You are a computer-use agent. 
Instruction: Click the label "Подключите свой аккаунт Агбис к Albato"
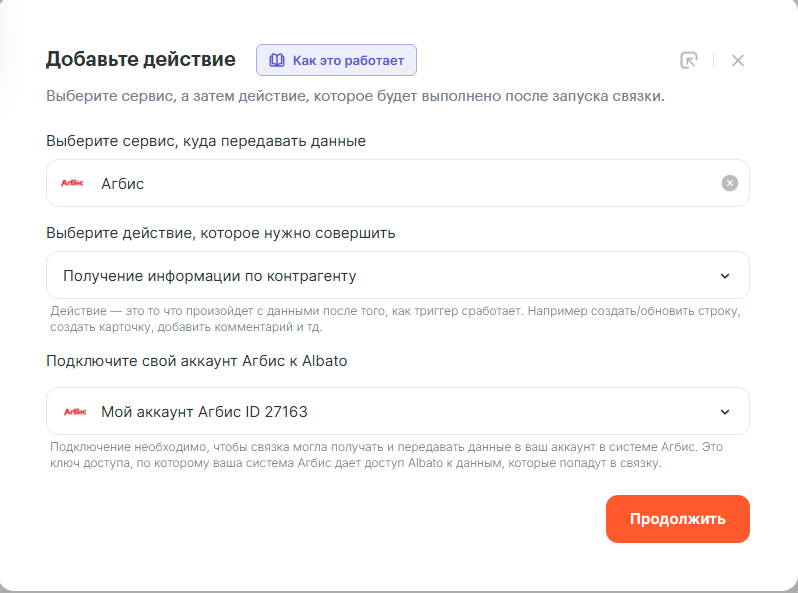point(197,361)
